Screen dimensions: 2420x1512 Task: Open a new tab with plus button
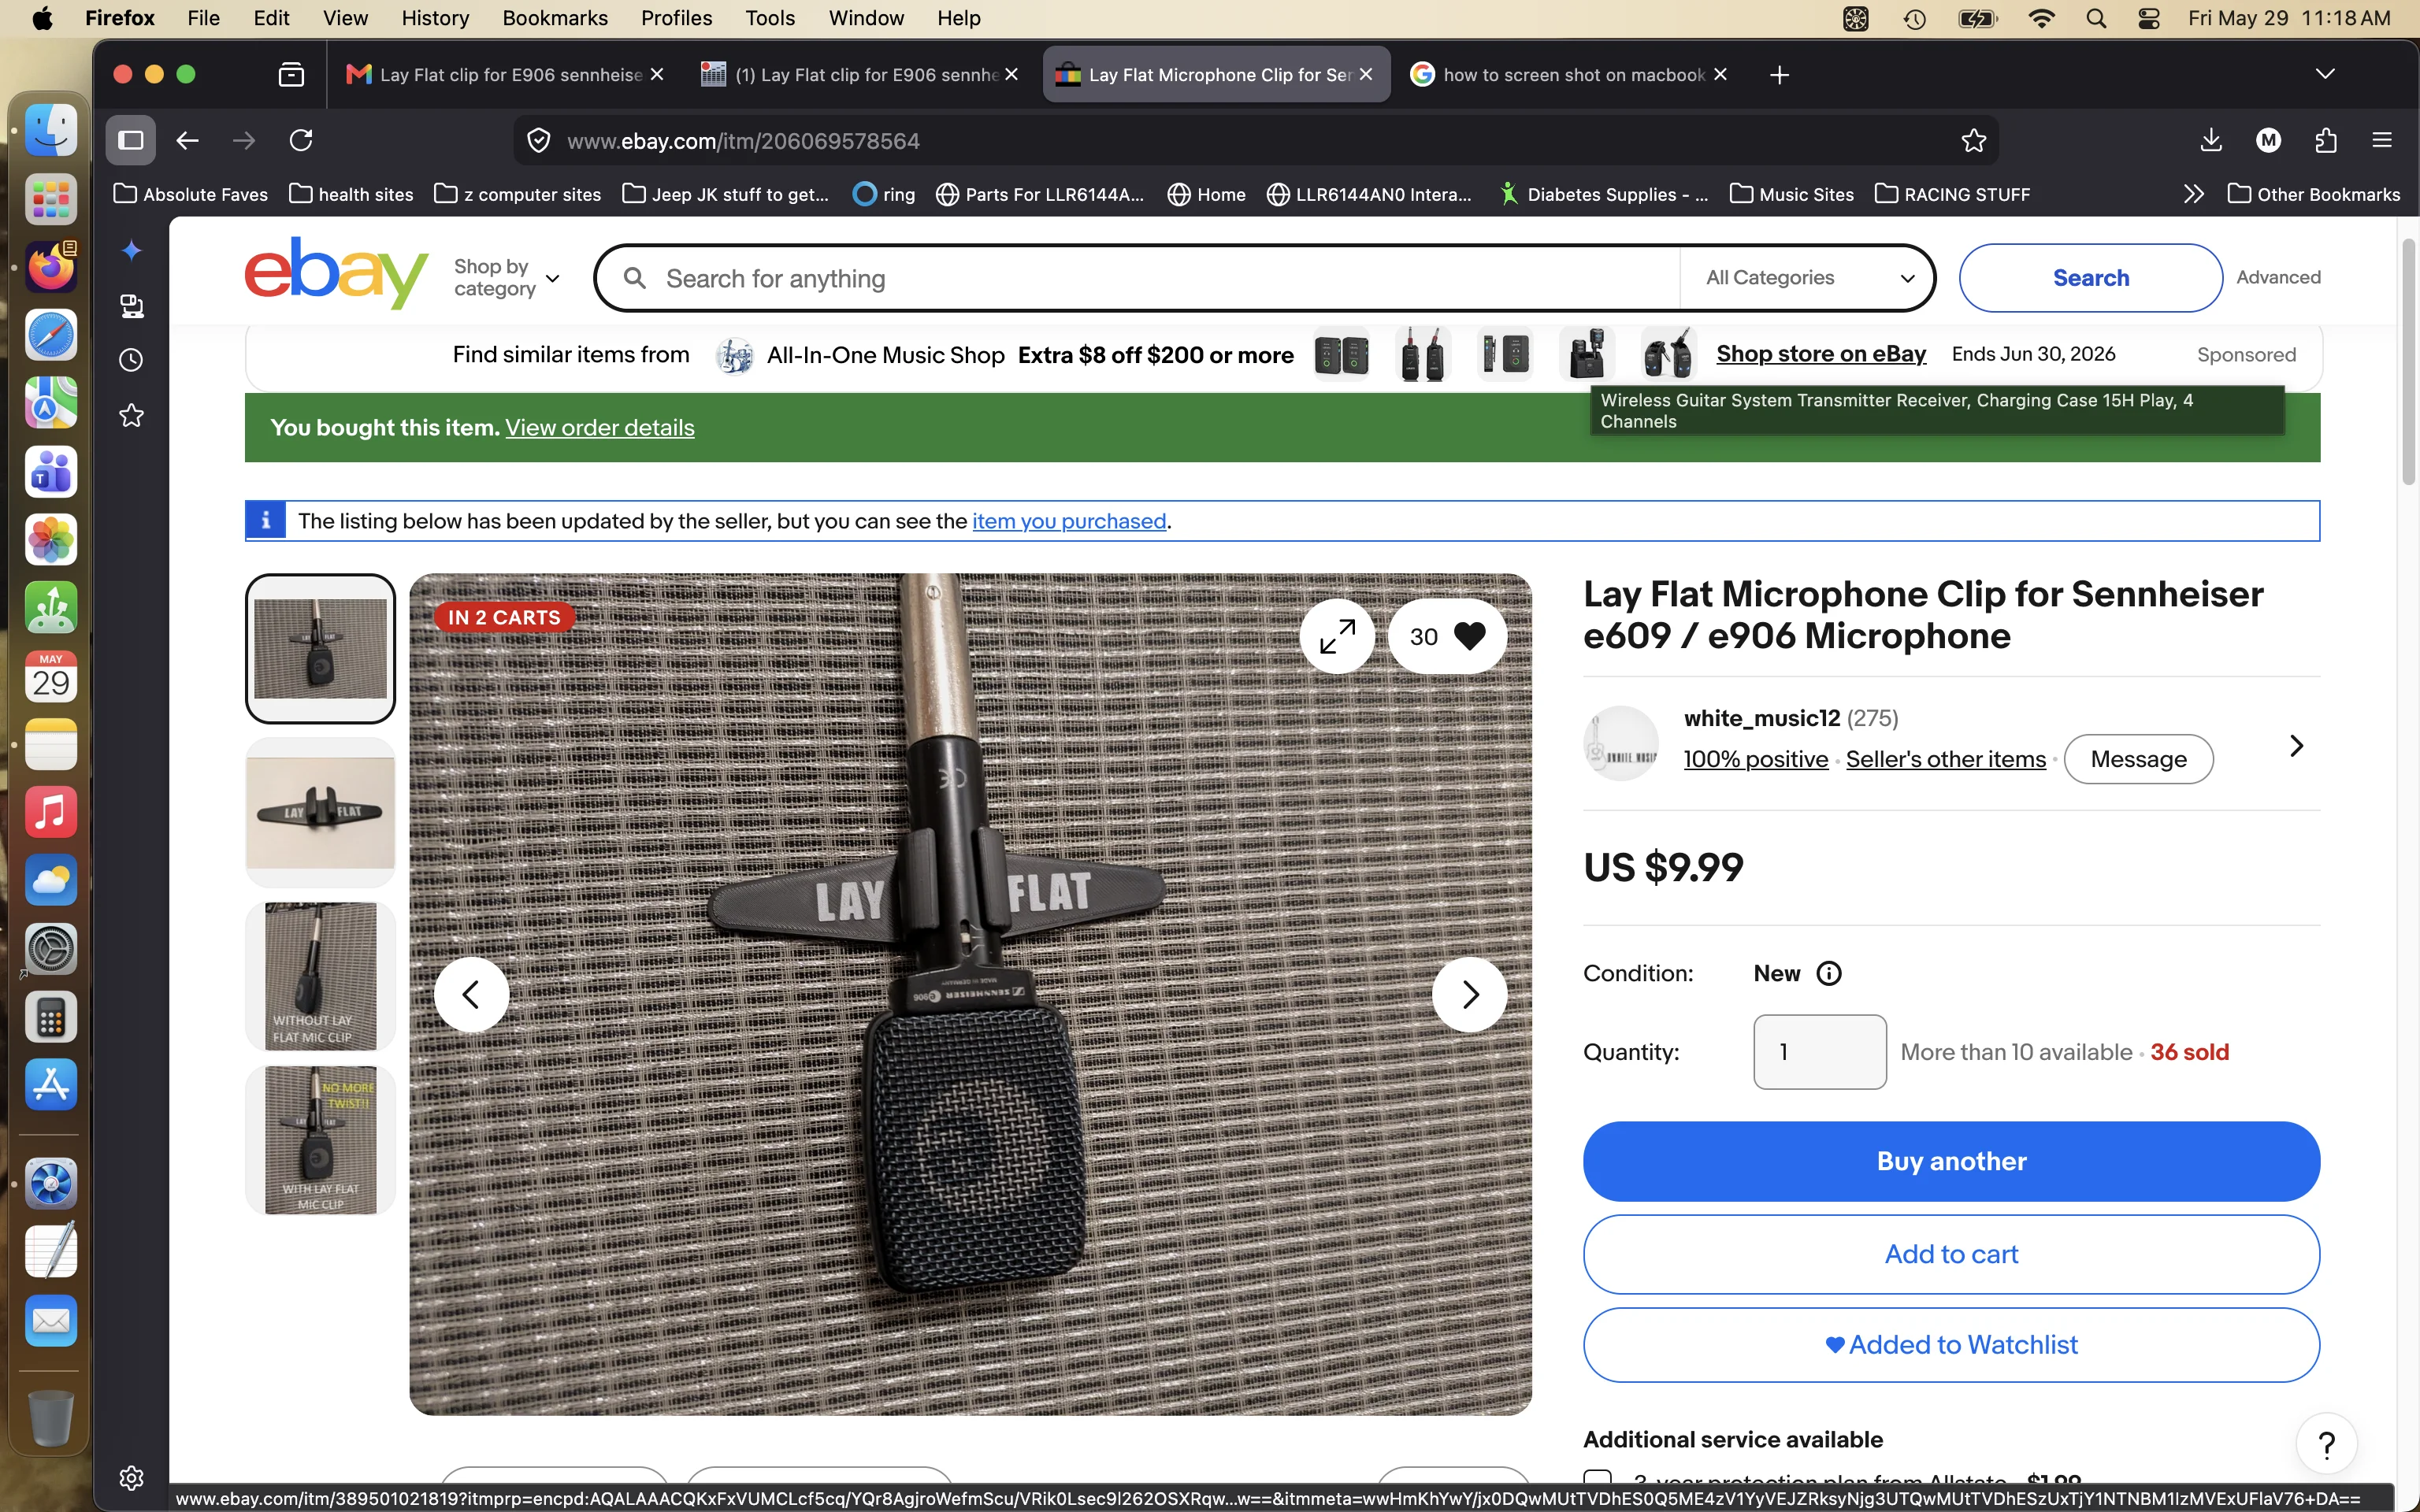[x=1779, y=75]
